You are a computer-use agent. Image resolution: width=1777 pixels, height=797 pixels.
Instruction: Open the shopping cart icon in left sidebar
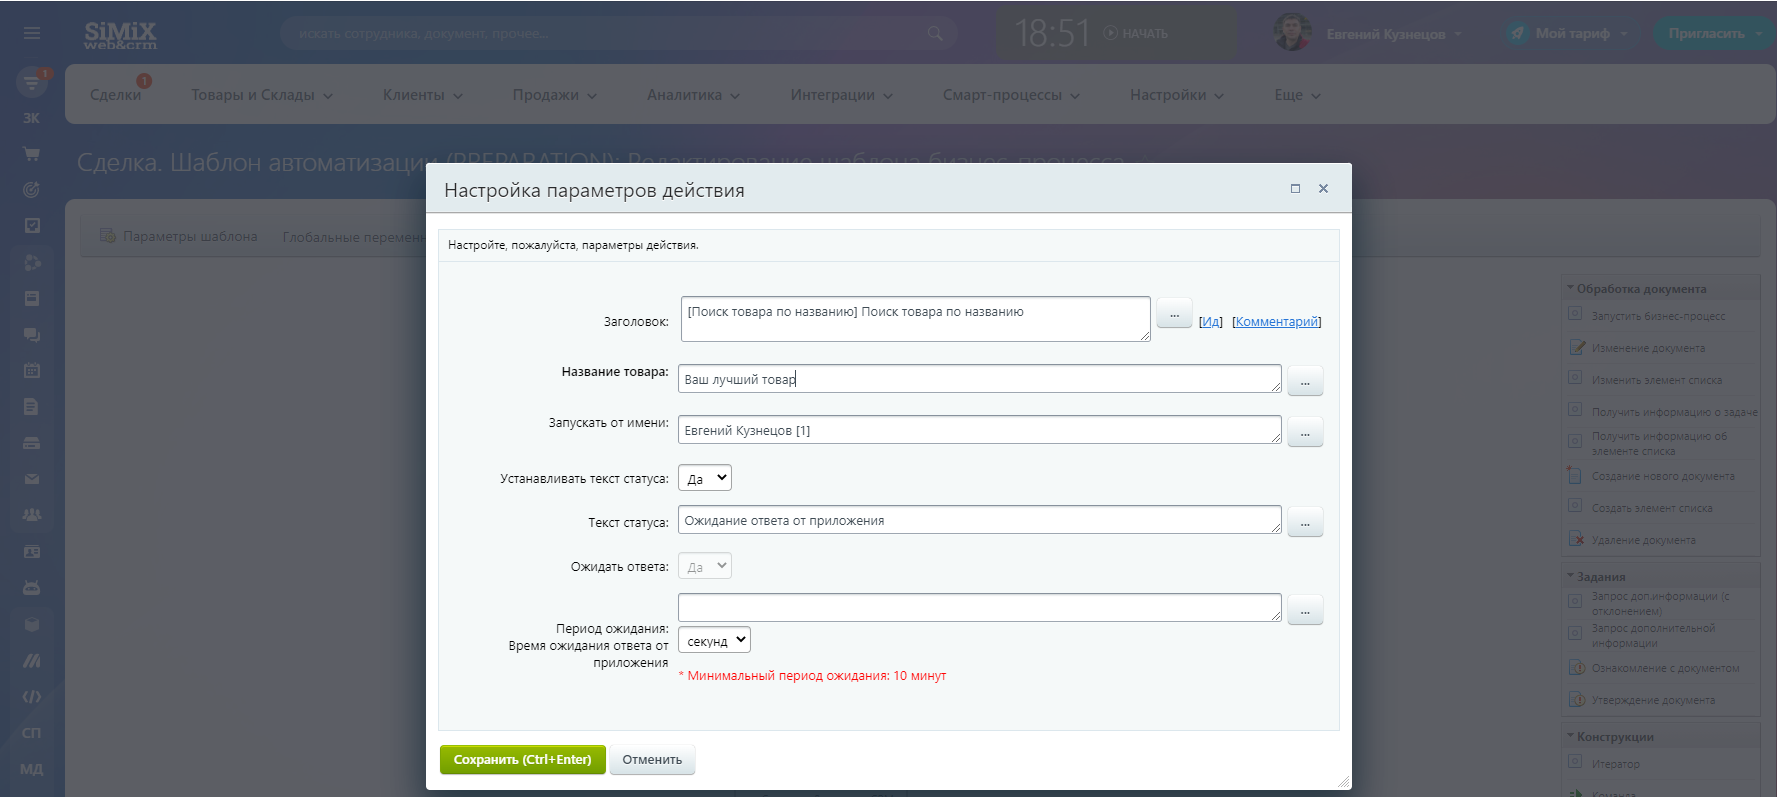[32, 154]
